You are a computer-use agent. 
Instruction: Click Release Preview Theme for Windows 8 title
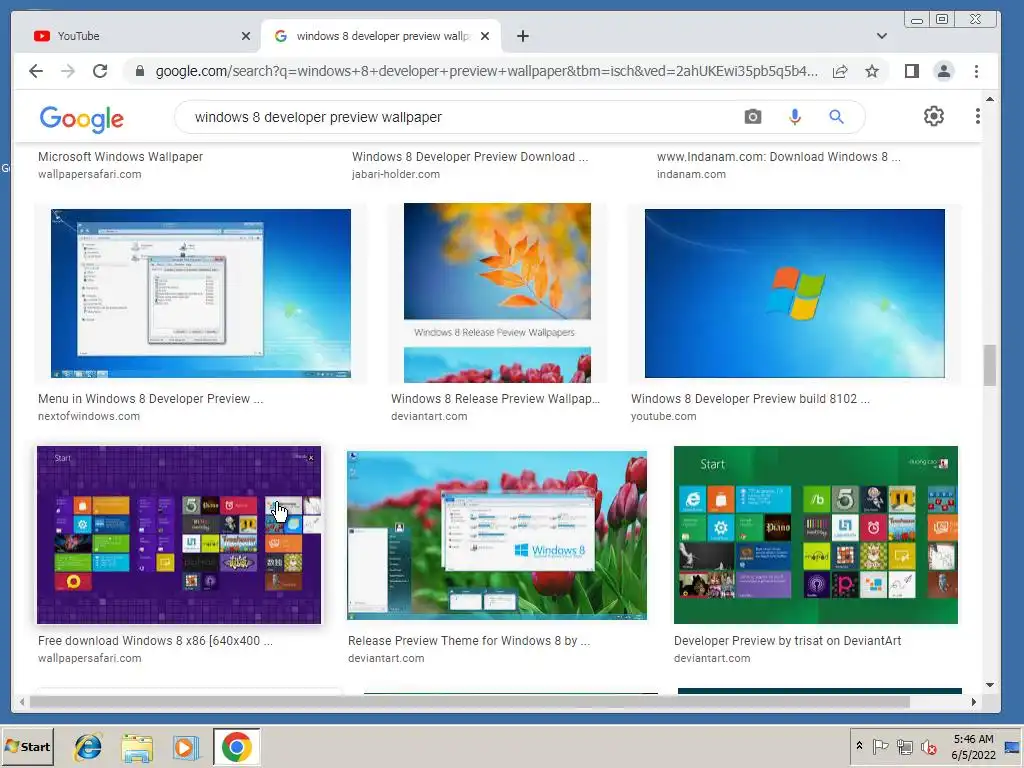[x=469, y=641]
